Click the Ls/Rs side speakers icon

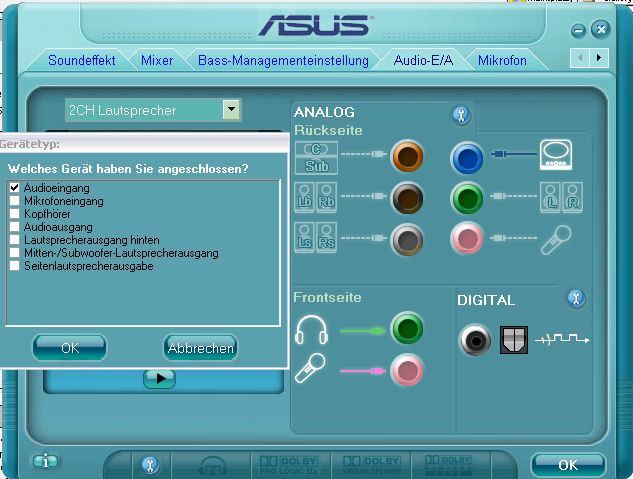[x=315, y=238]
